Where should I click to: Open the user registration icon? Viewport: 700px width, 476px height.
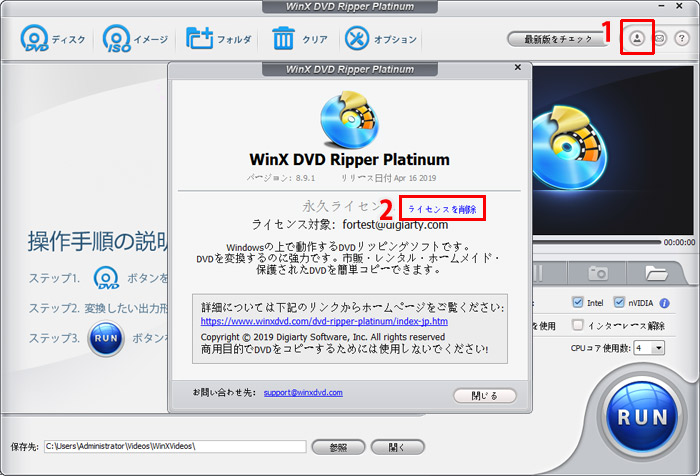pyautogui.click(x=637, y=38)
